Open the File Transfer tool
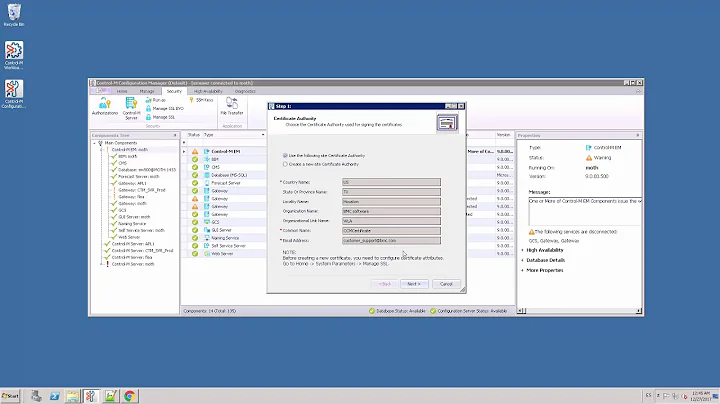 [232, 106]
